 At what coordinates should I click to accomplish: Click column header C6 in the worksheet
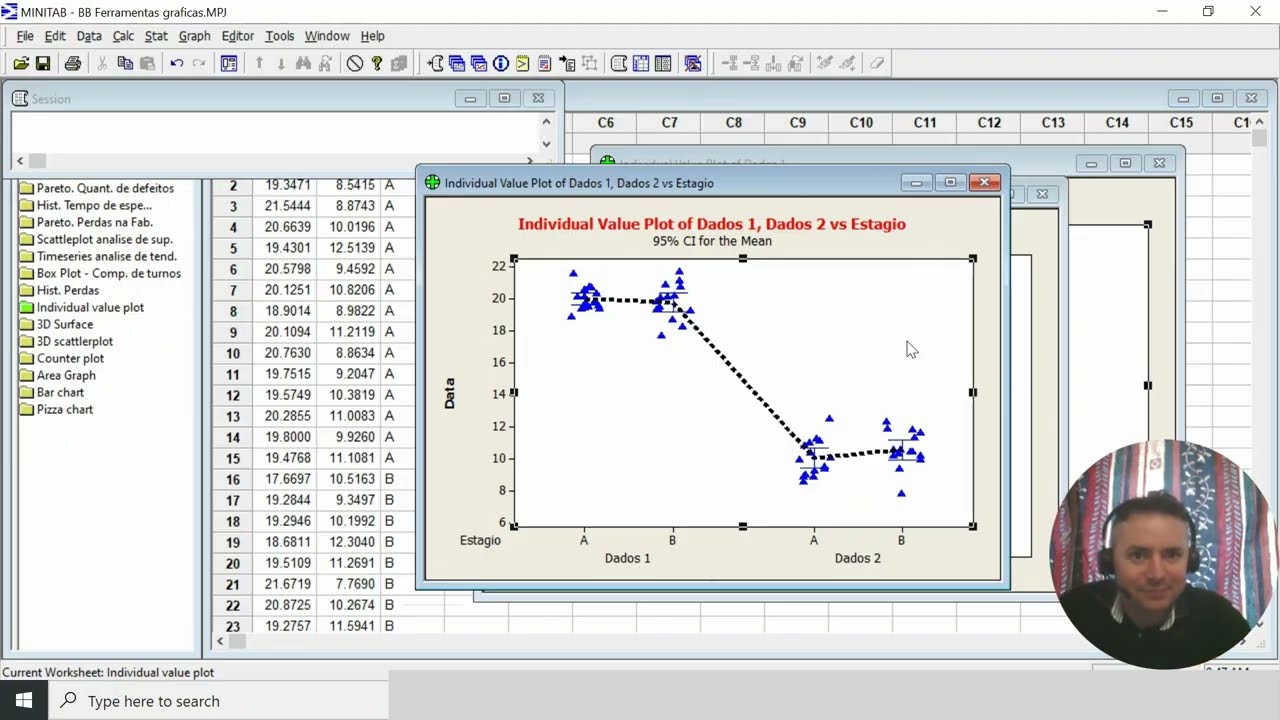coord(605,123)
